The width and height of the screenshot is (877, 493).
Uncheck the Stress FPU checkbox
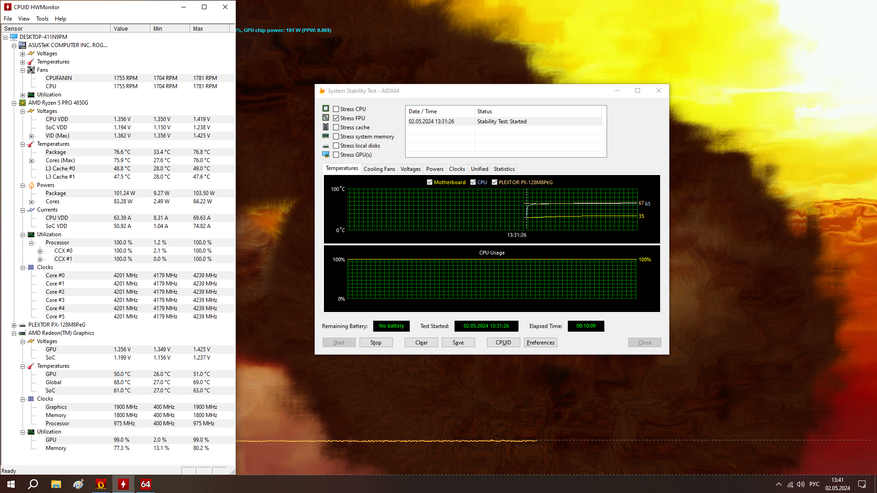coord(336,118)
